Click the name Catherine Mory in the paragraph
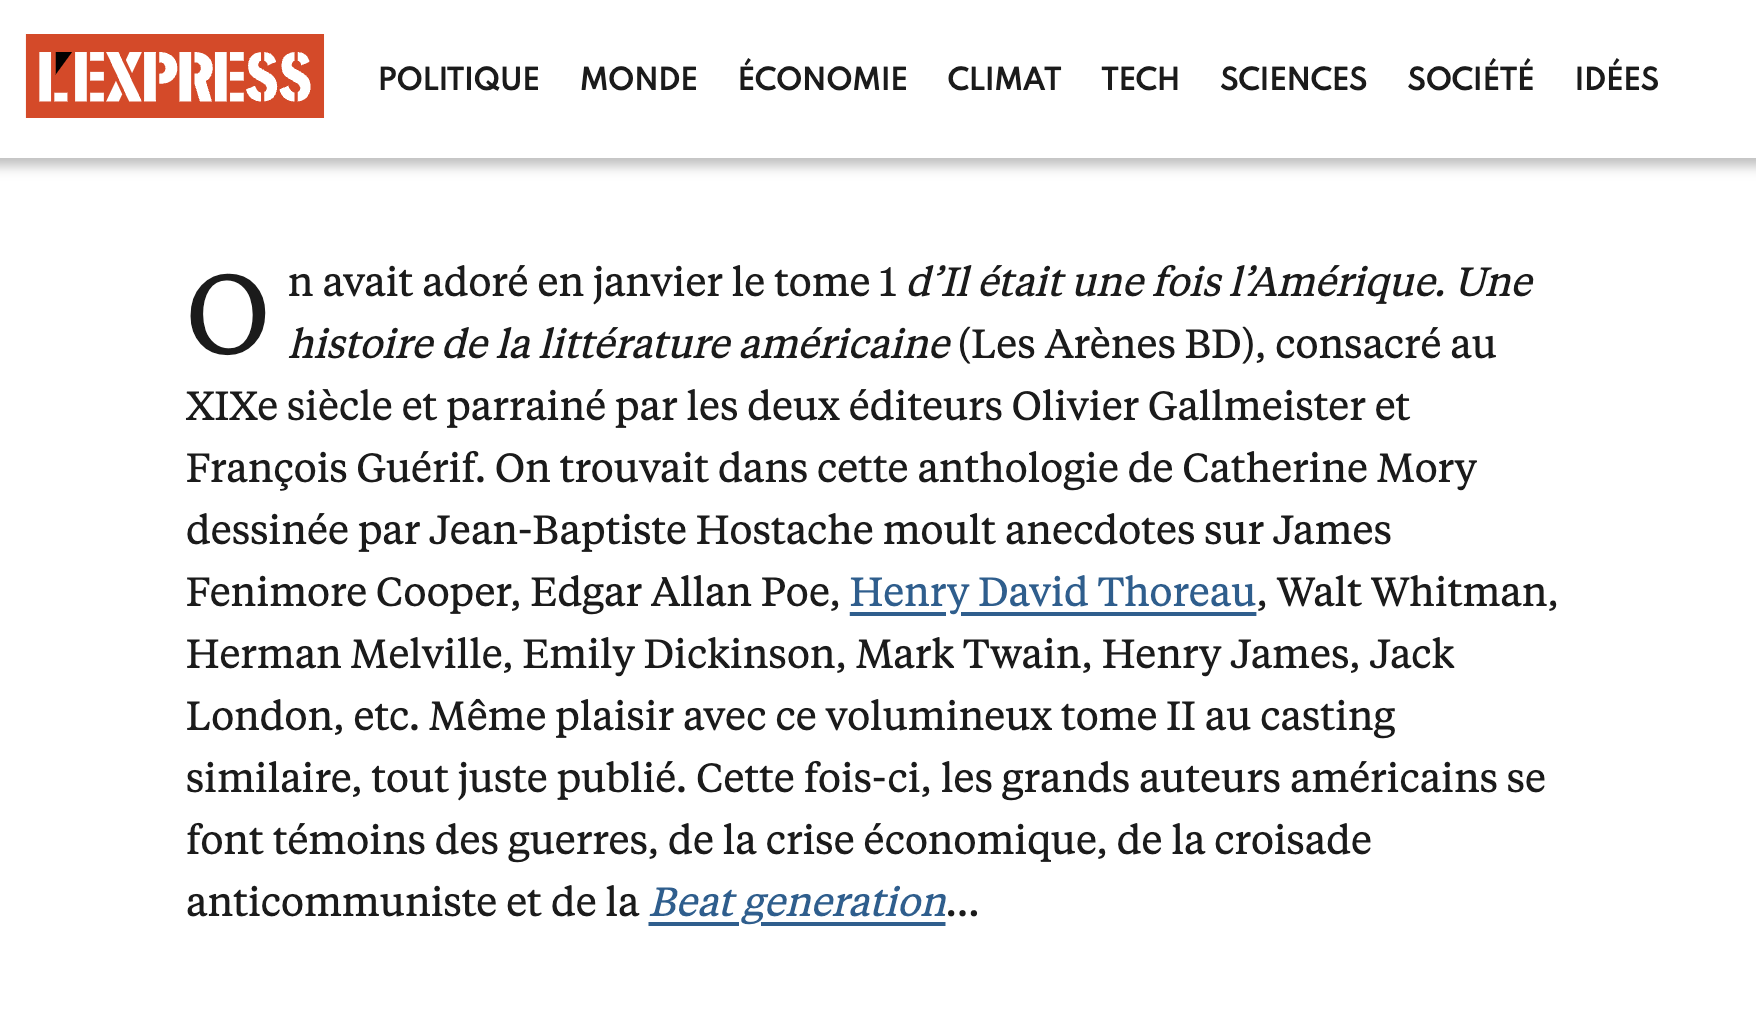Screen dimensions: 1756x1018 click(x=1328, y=468)
